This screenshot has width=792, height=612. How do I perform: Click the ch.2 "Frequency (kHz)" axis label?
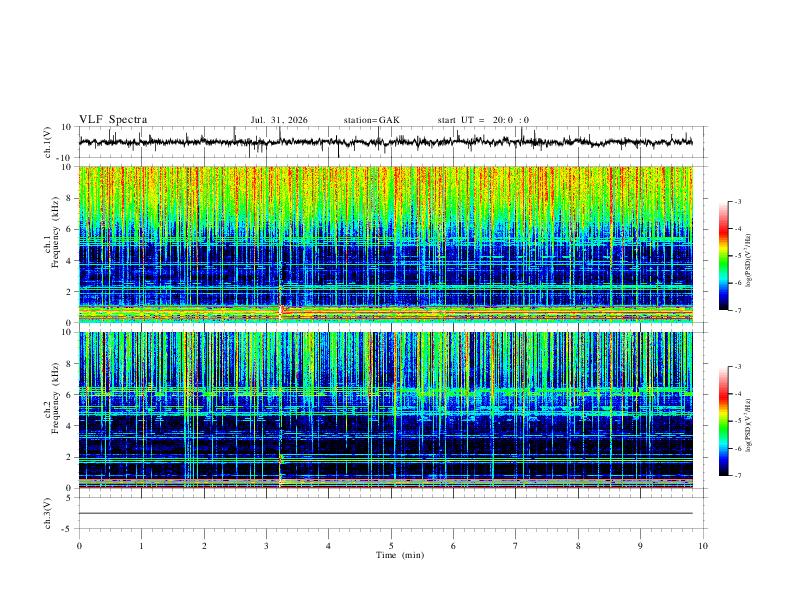click(x=55, y=398)
